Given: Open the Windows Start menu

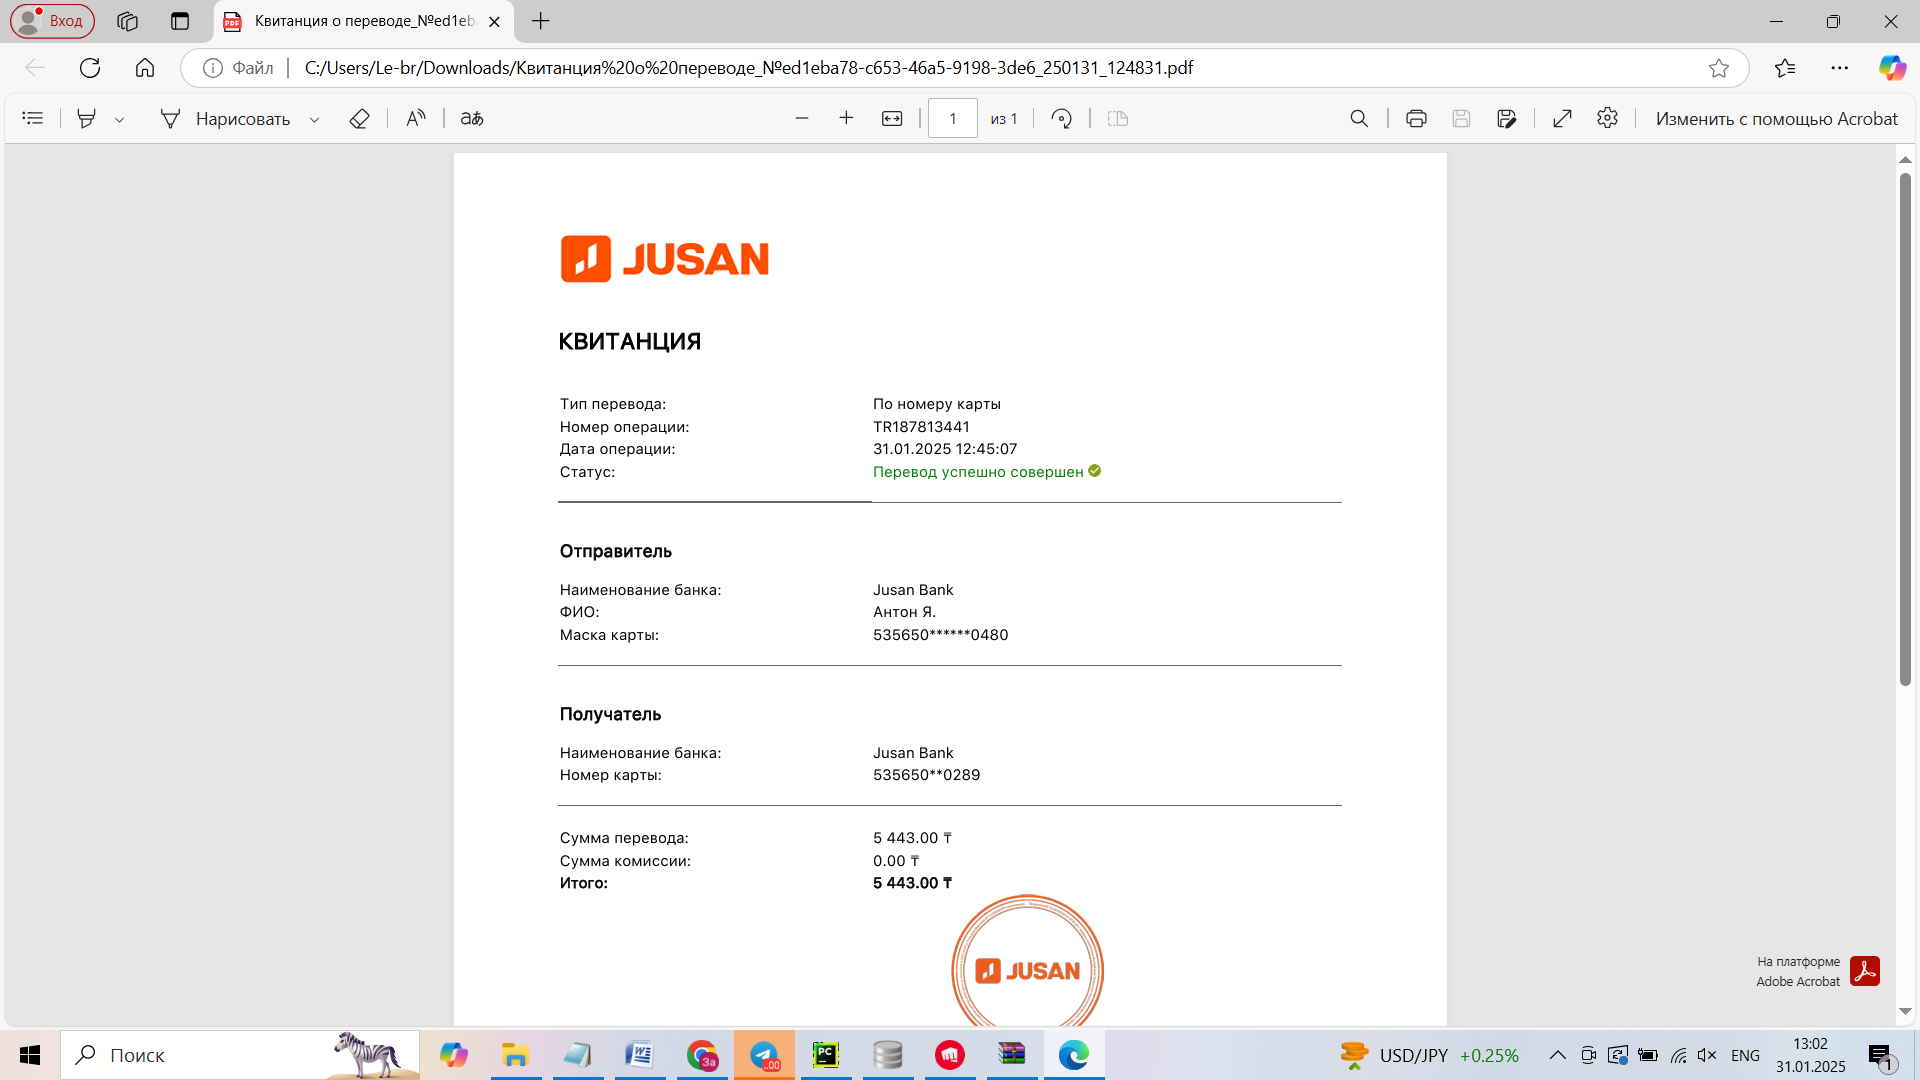Looking at the screenshot, I should point(30,1055).
